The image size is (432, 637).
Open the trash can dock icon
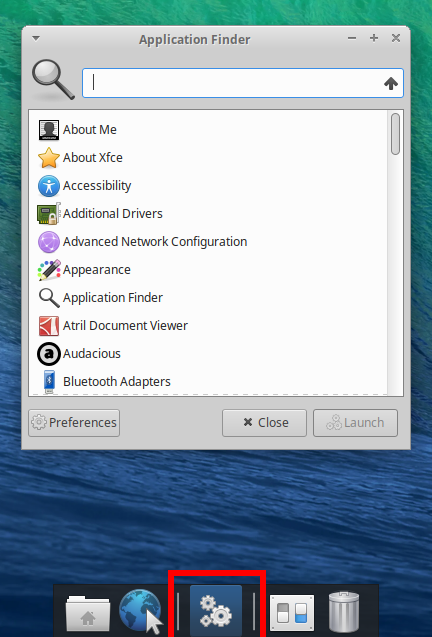[344, 612]
